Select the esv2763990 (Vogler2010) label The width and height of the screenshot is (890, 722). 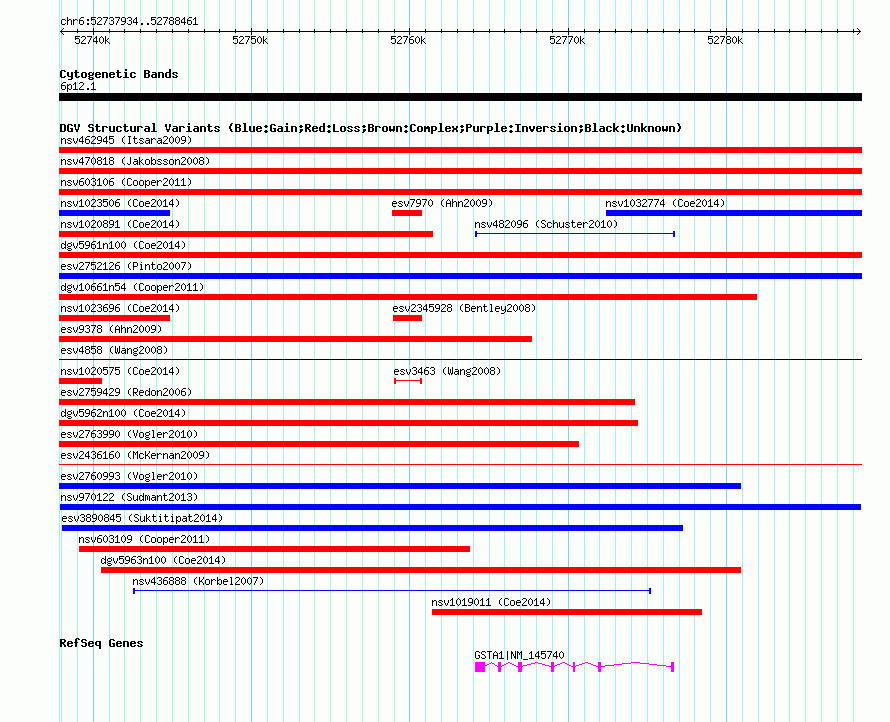pos(129,434)
